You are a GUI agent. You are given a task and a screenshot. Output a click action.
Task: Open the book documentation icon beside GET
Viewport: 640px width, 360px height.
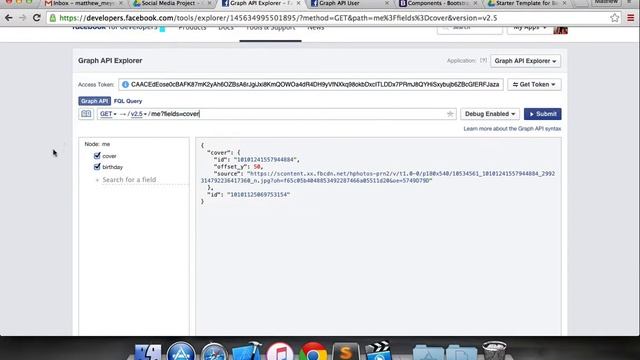coord(86,114)
